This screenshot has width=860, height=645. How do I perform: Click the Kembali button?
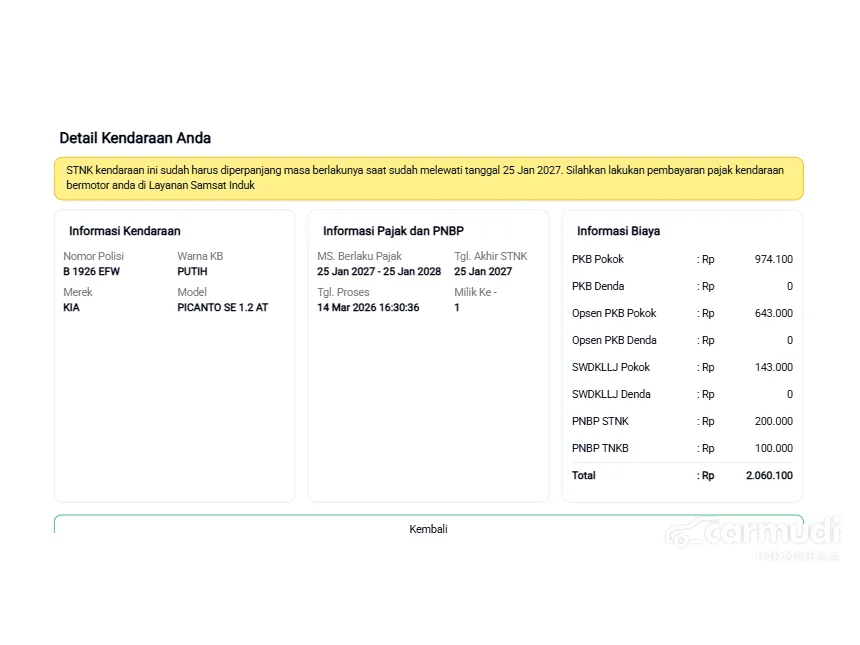point(428,528)
